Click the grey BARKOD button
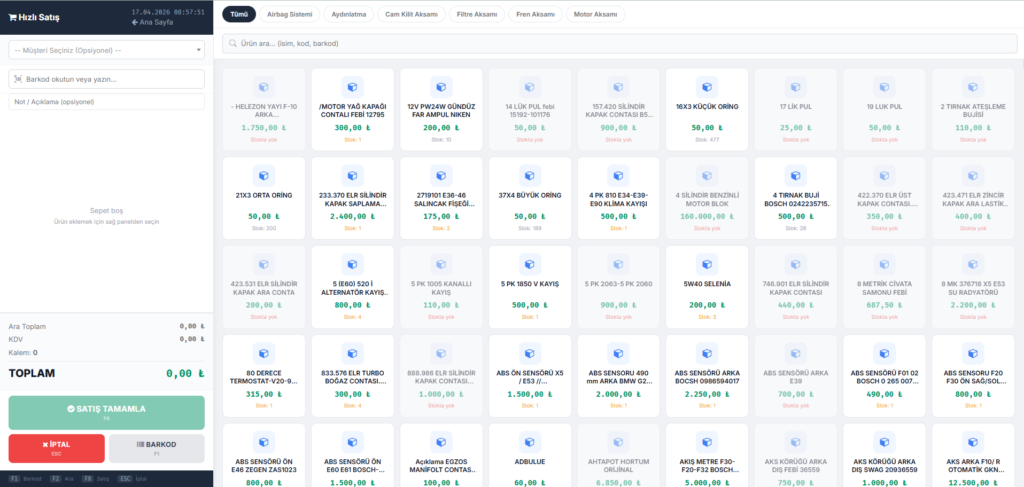Screen dimensions: 1024x487 point(156,448)
